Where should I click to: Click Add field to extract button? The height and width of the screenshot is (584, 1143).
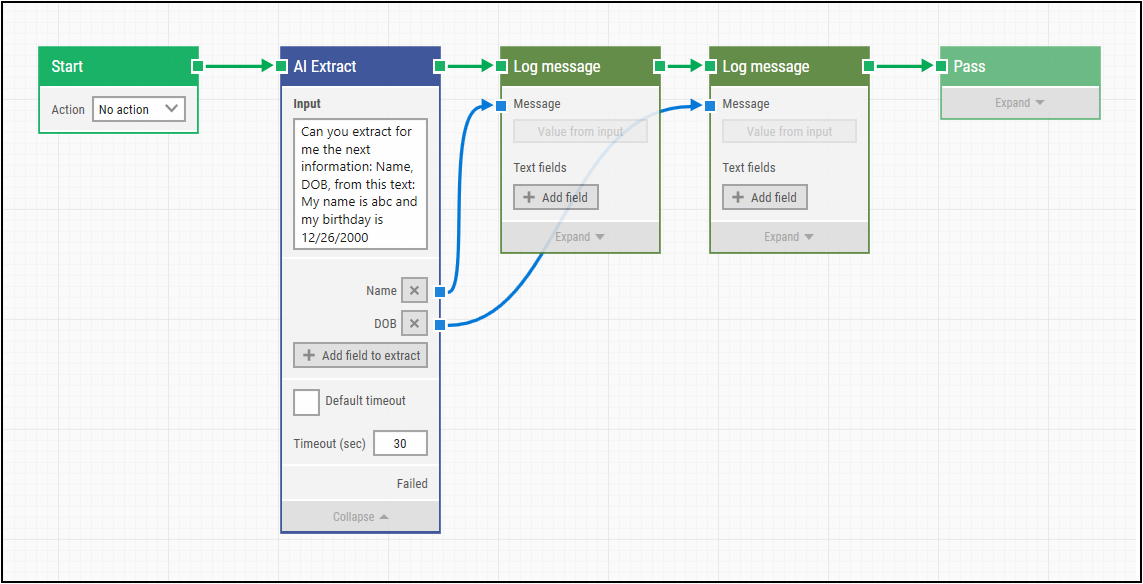click(x=361, y=355)
